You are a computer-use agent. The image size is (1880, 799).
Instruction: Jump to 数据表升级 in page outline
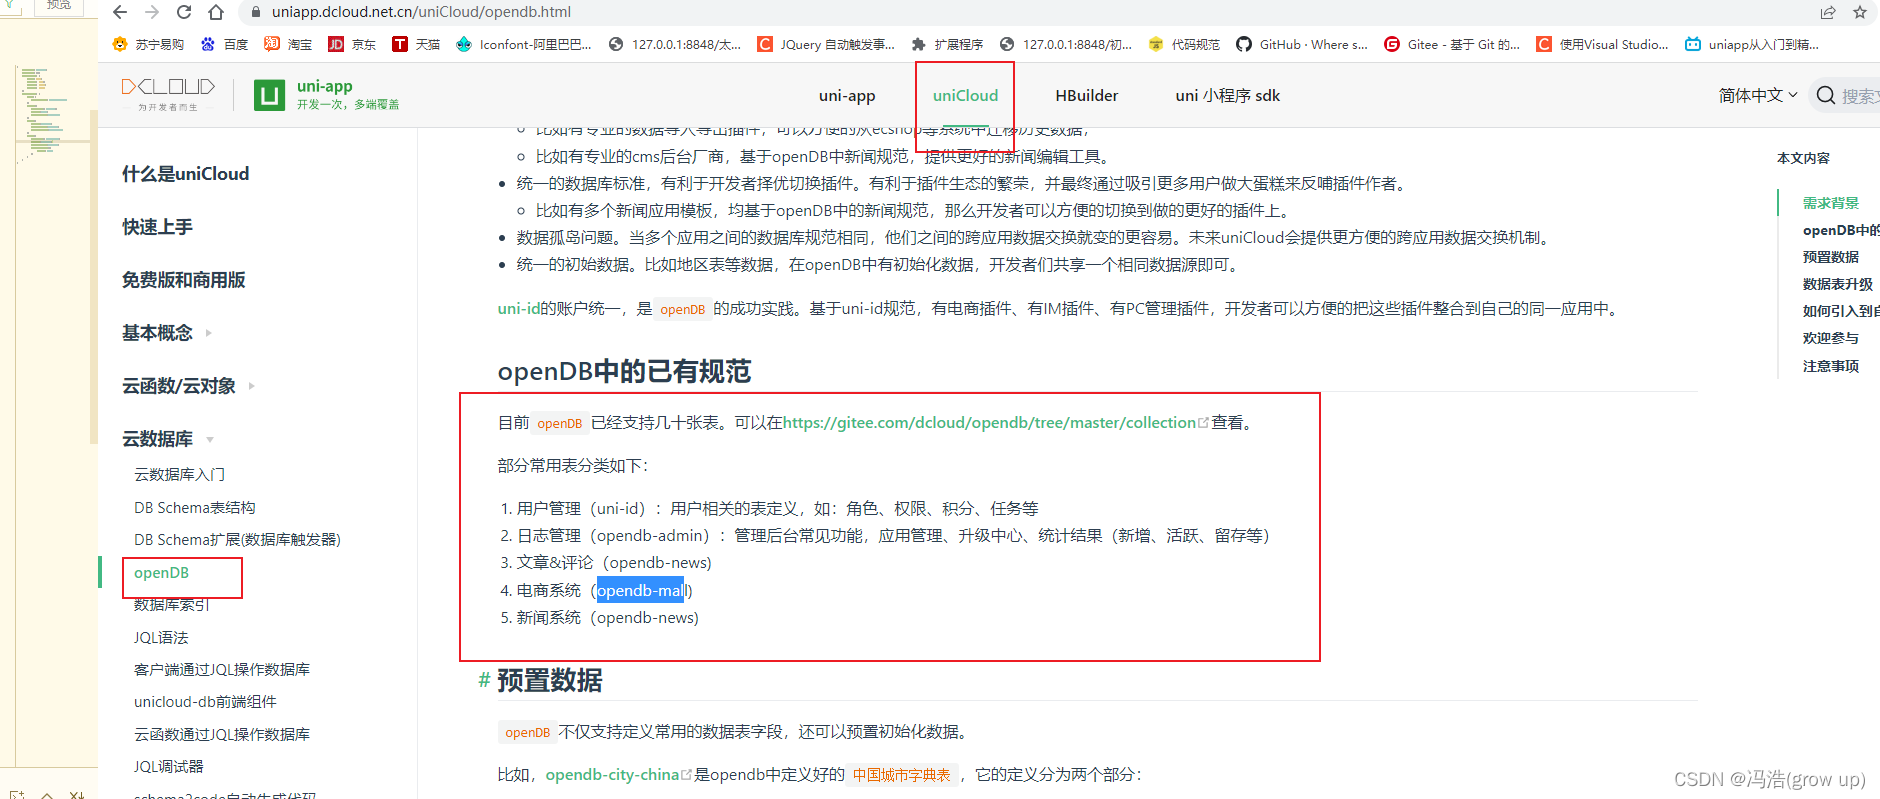click(1837, 284)
